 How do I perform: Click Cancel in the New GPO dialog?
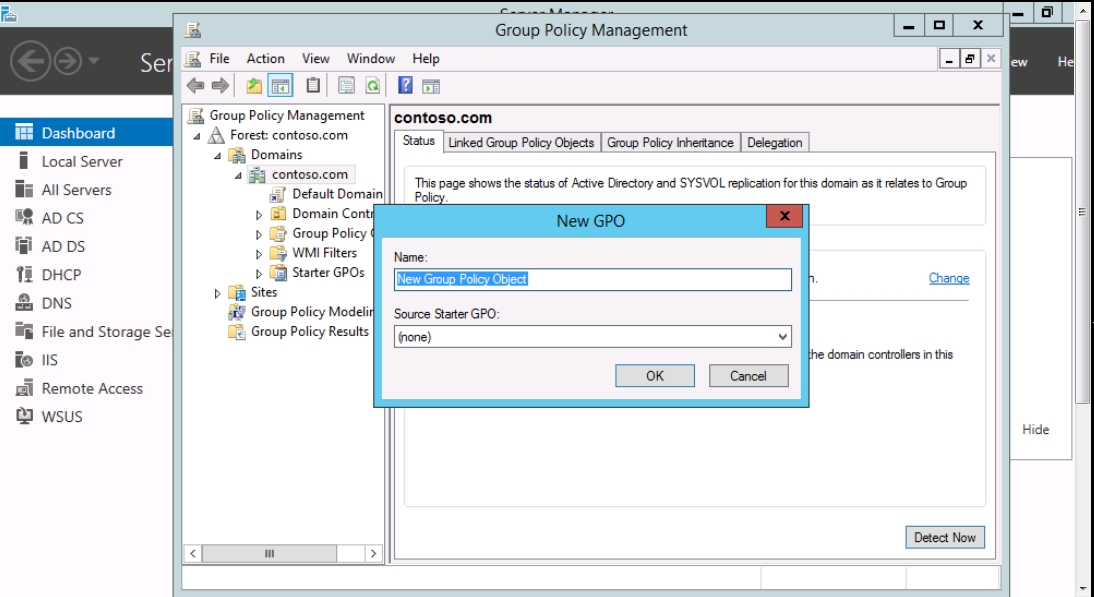[748, 376]
